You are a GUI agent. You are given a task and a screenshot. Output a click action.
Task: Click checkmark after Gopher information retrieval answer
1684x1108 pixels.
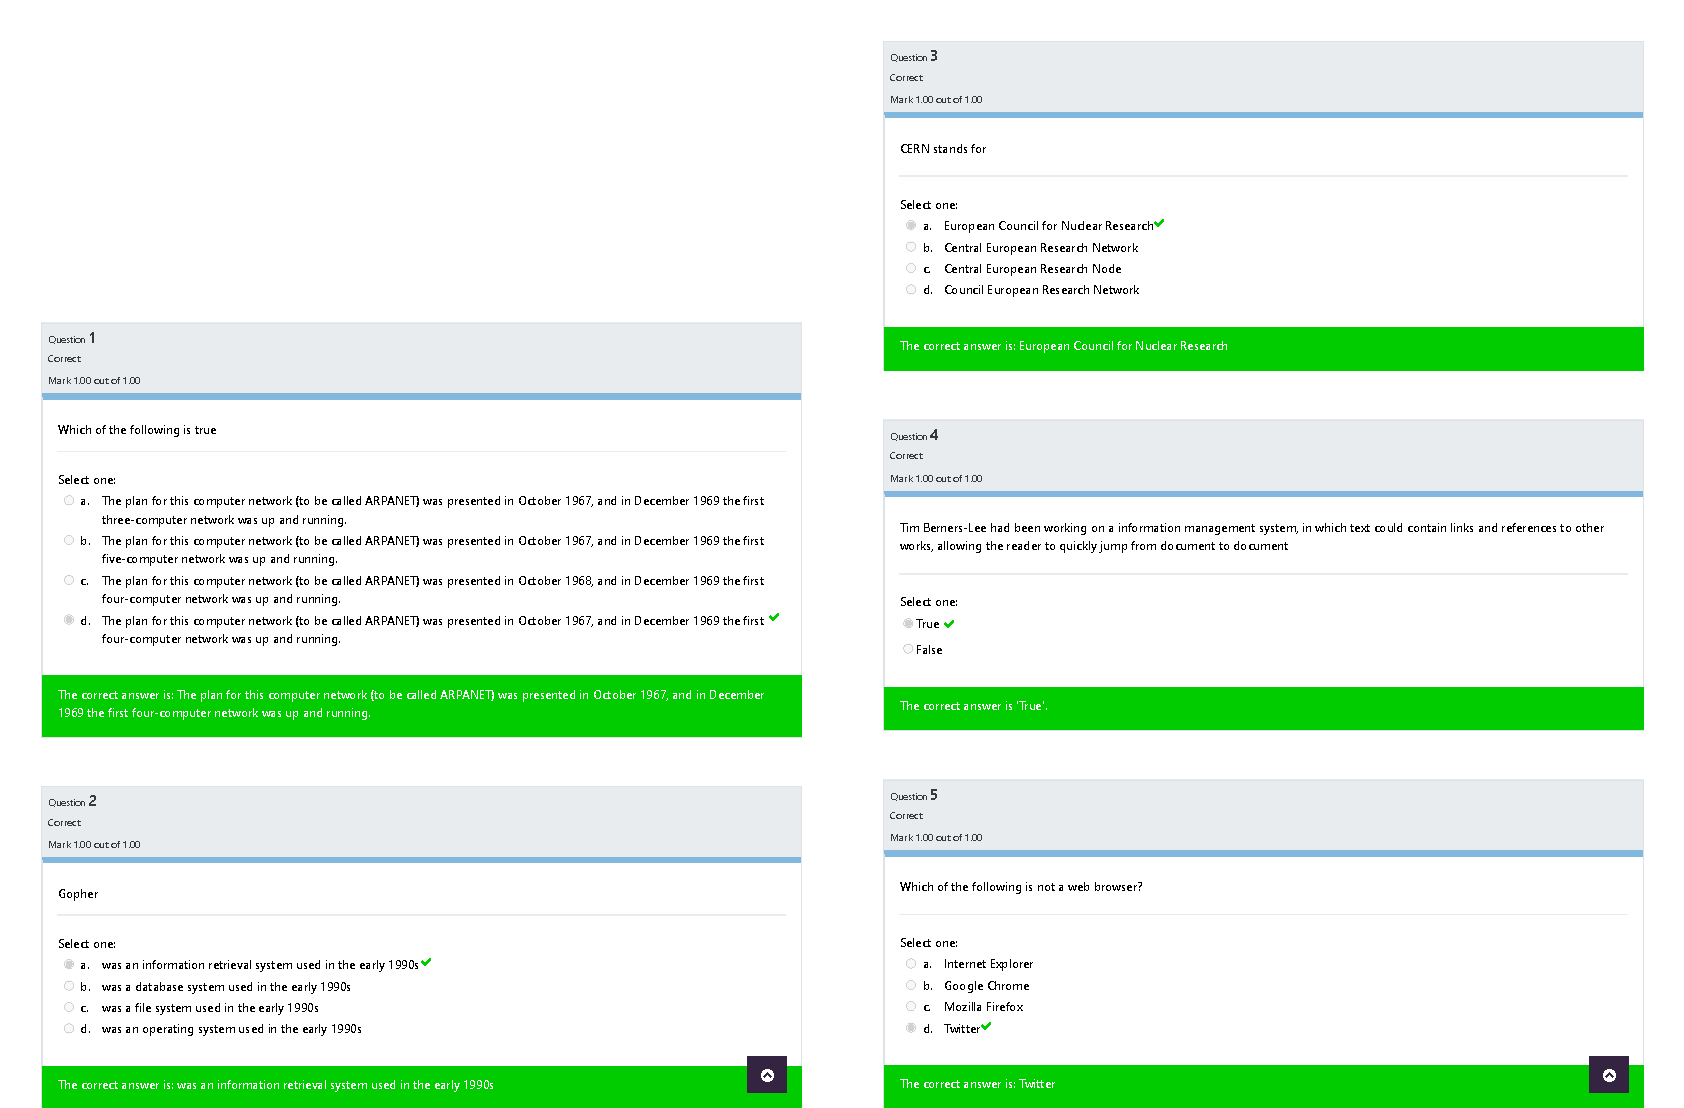426,962
